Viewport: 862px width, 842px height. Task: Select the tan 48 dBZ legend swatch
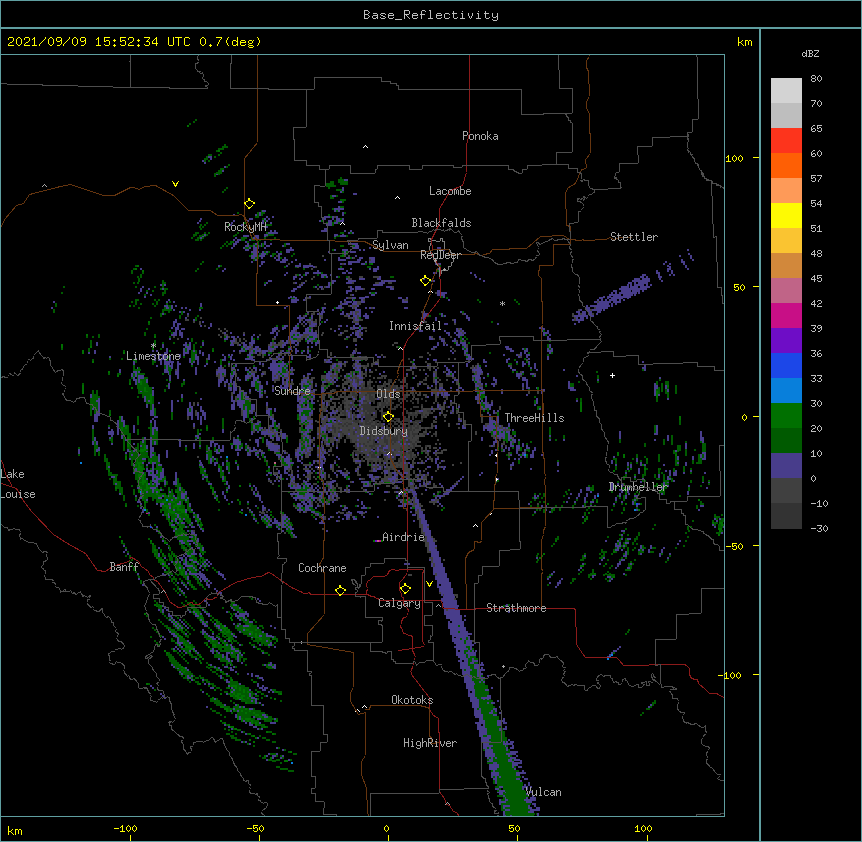point(786,265)
